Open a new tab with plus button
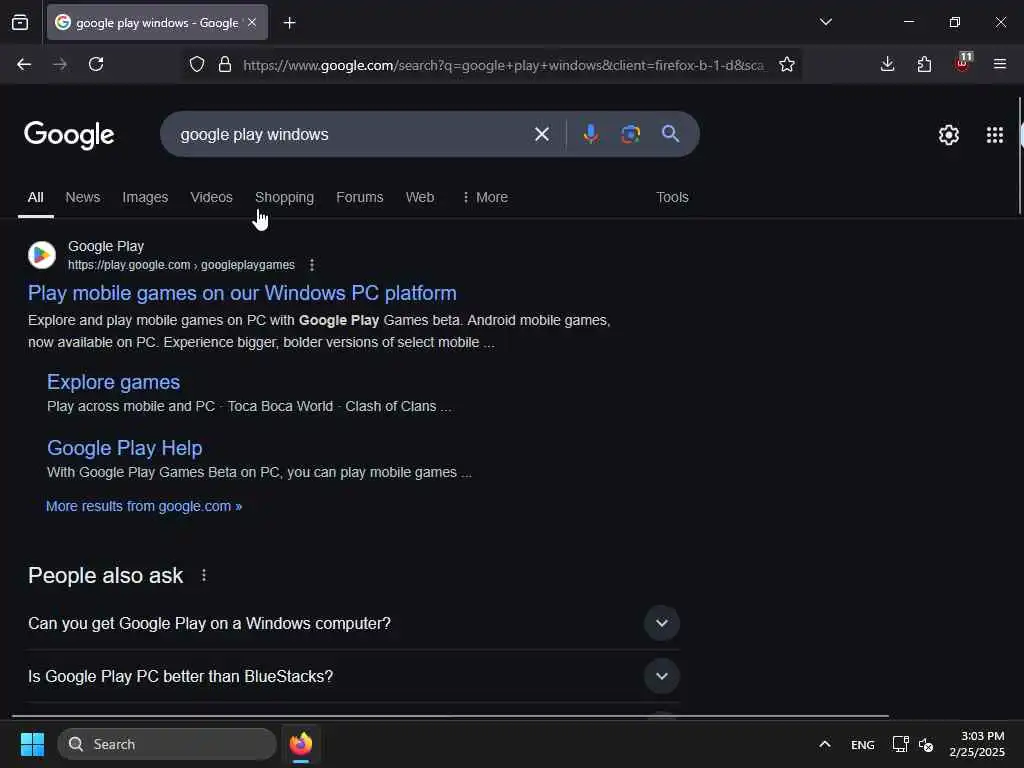 (x=289, y=23)
